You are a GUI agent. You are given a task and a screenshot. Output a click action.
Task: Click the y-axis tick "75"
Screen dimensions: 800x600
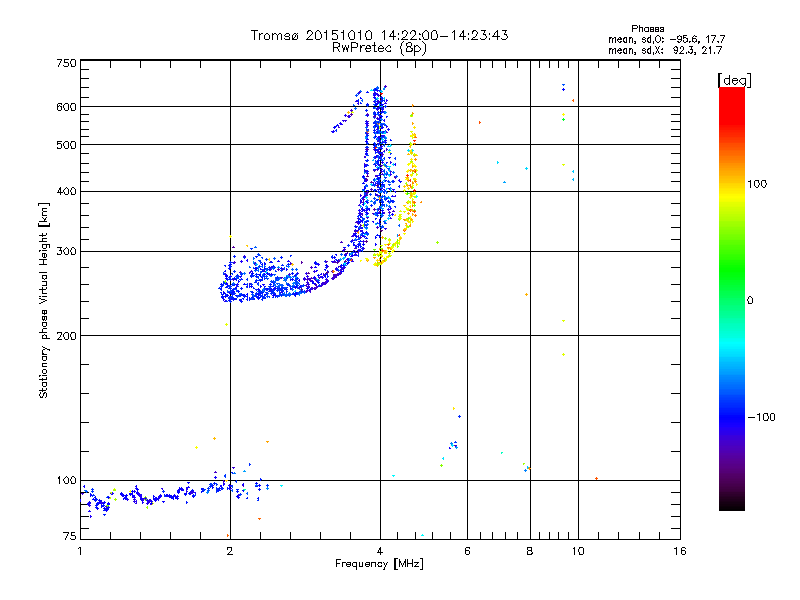click(x=70, y=536)
